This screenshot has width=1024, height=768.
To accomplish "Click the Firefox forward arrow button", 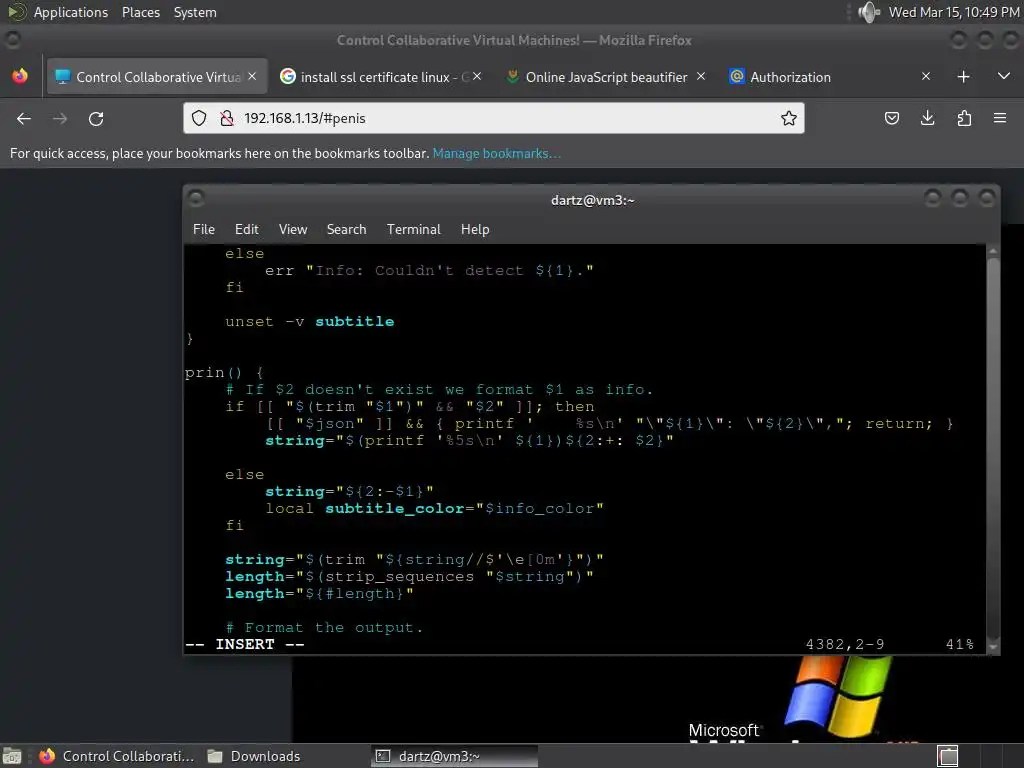I will [60, 118].
